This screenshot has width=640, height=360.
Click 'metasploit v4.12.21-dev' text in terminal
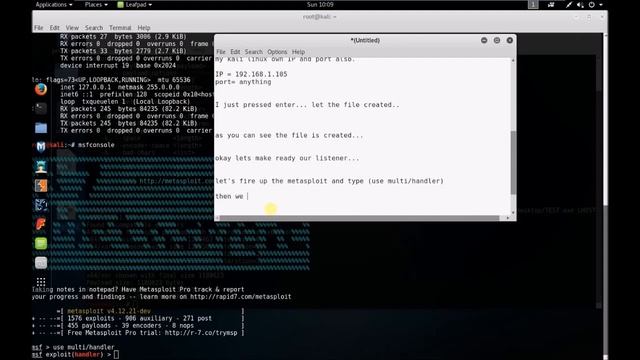coord(109,311)
